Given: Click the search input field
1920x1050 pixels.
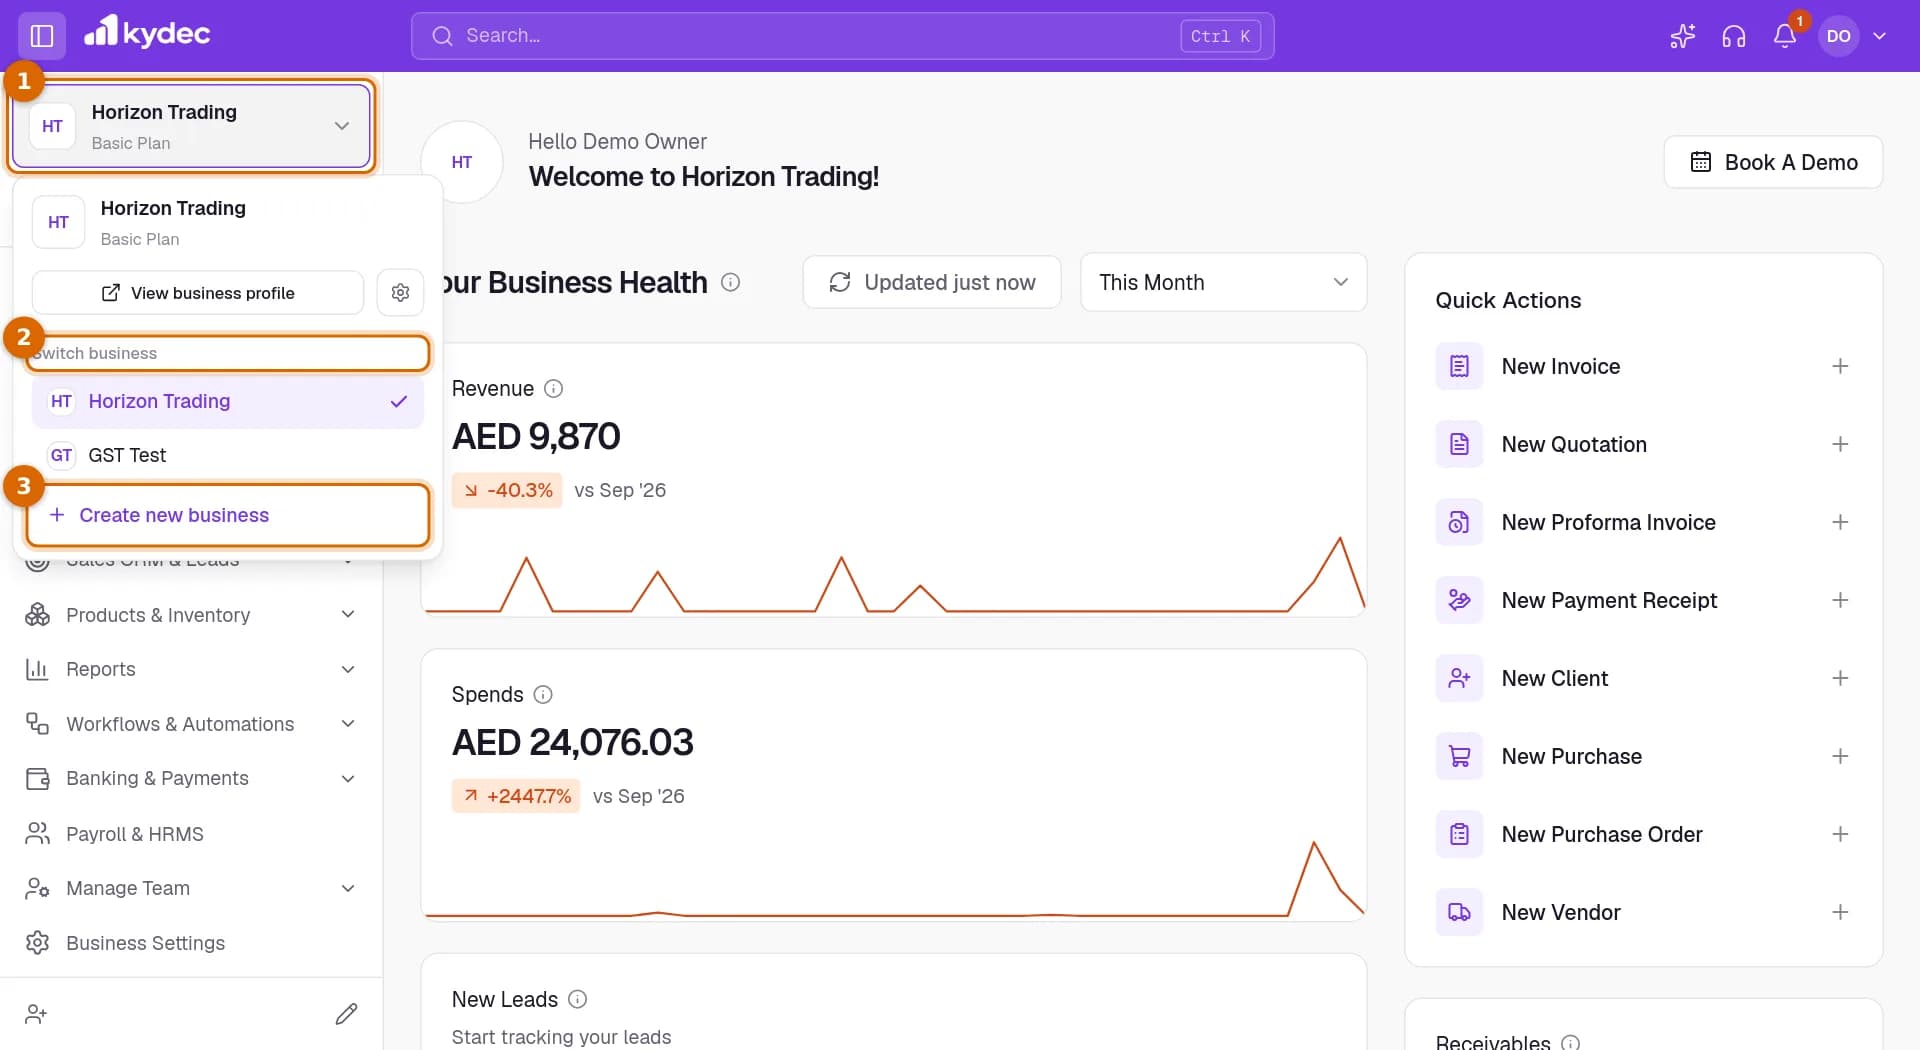Looking at the screenshot, I should (x=842, y=36).
